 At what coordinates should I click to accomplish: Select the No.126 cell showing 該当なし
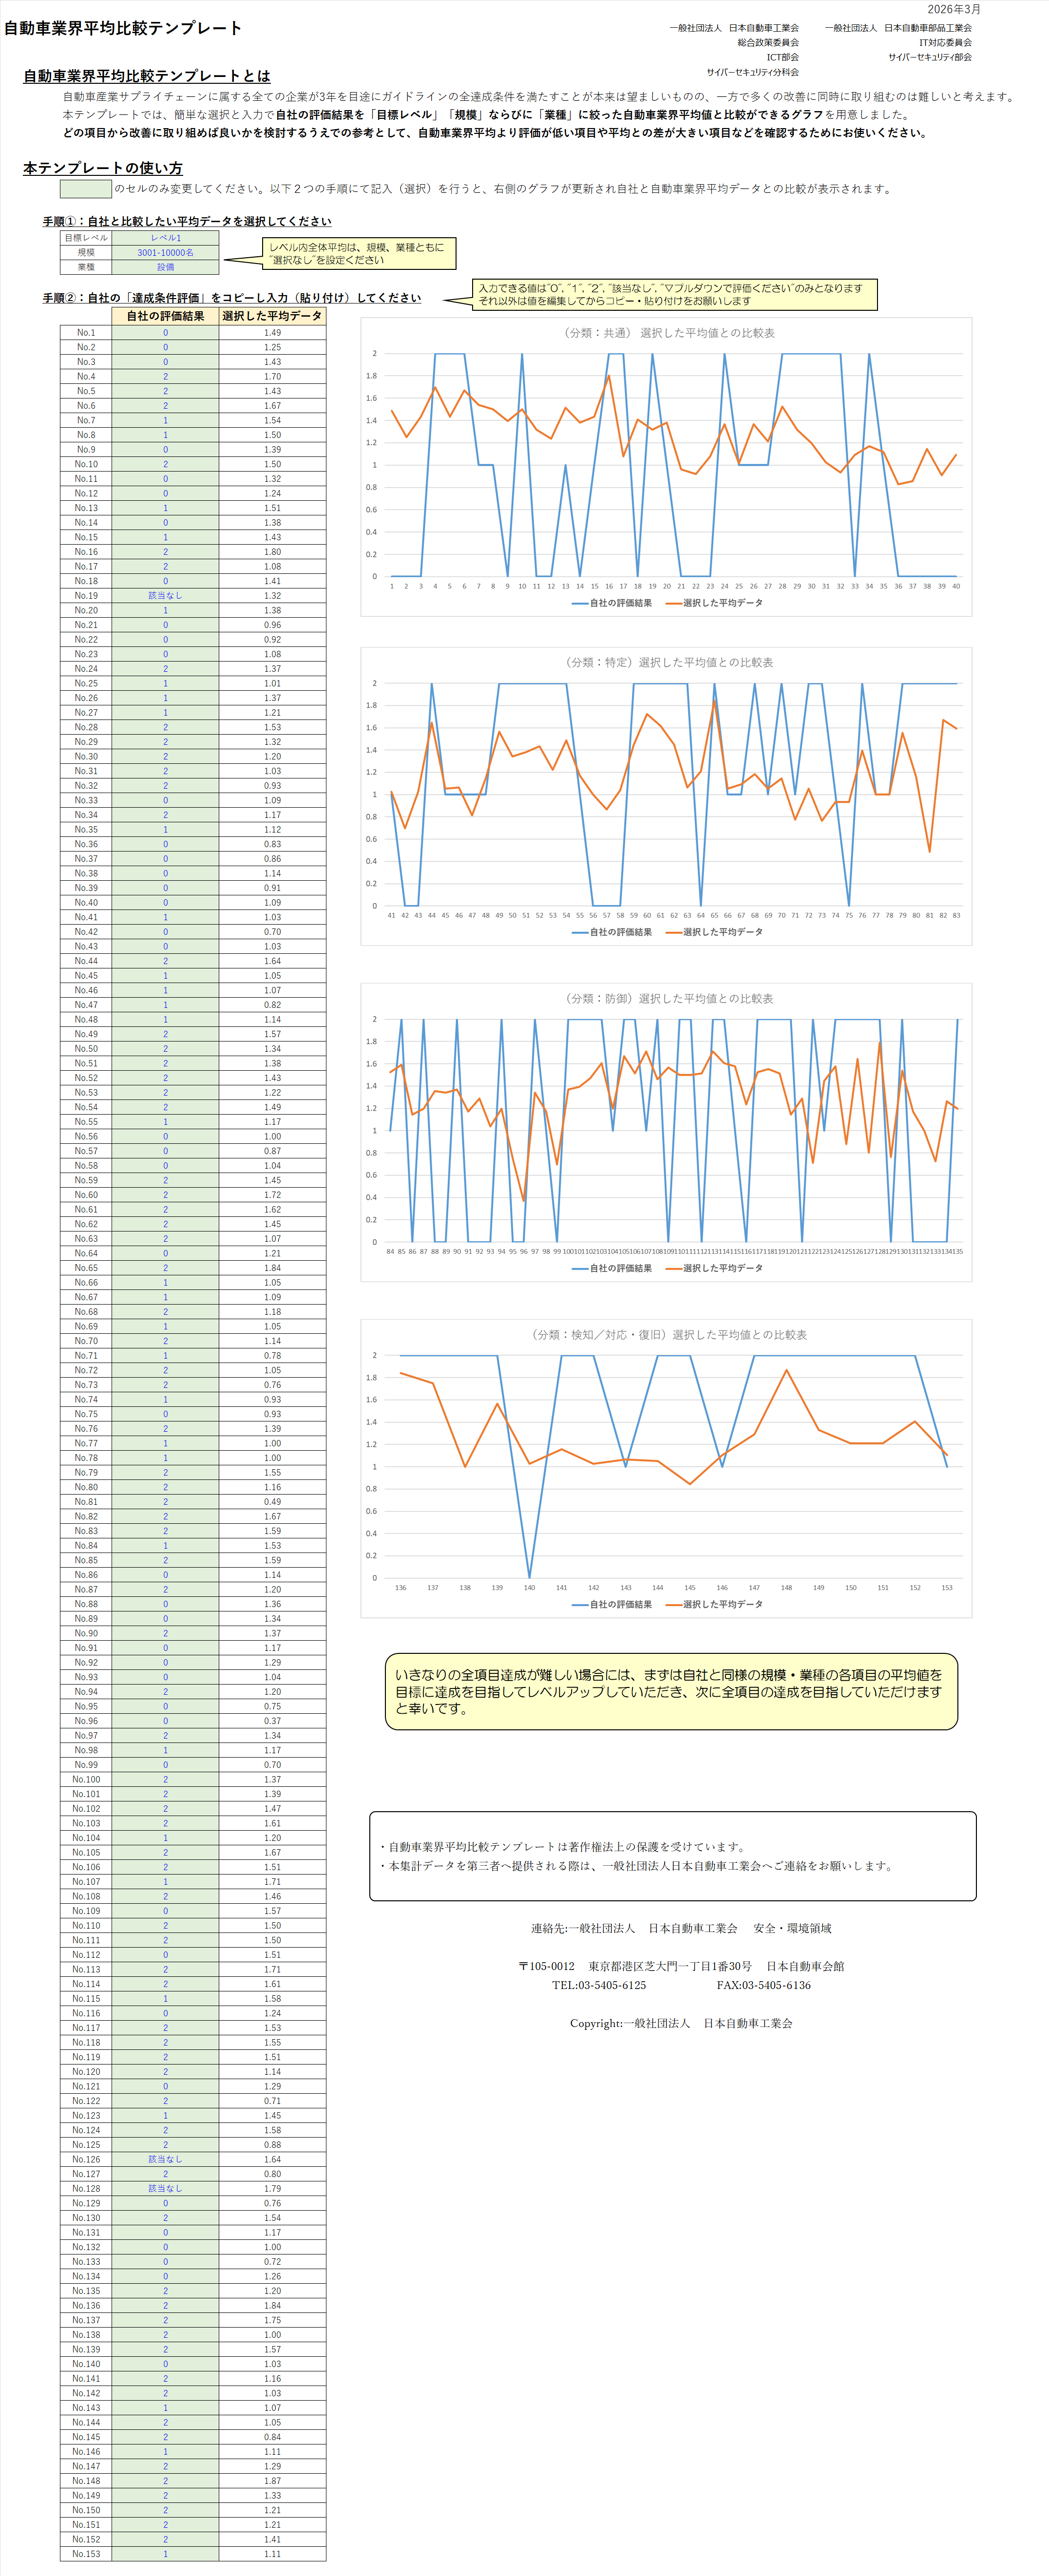point(165,2160)
